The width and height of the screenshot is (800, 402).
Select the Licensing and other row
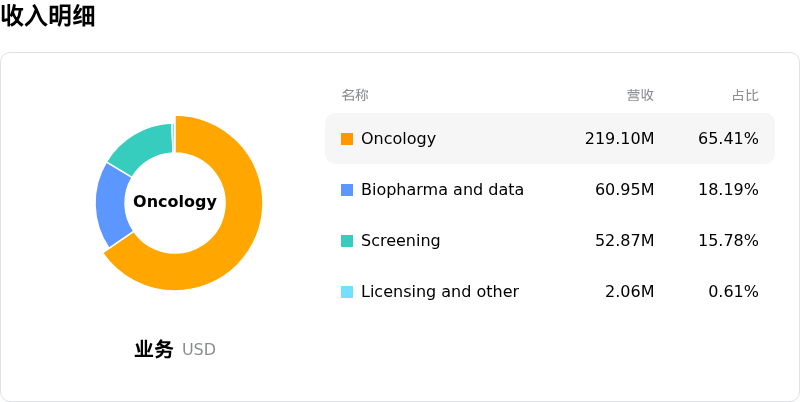[550, 292]
